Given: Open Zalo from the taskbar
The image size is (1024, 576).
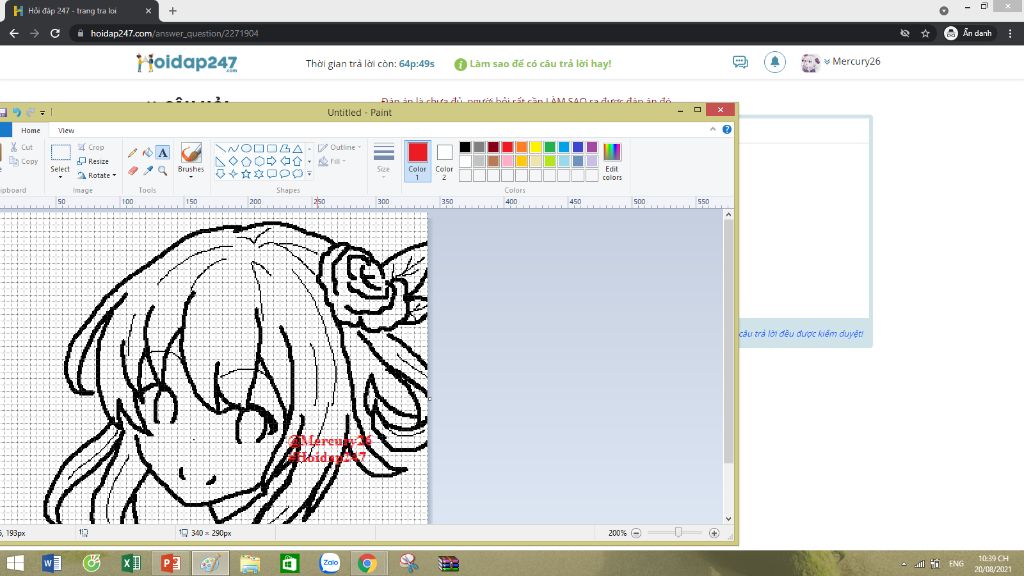Looking at the screenshot, I should tap(330, 563).
